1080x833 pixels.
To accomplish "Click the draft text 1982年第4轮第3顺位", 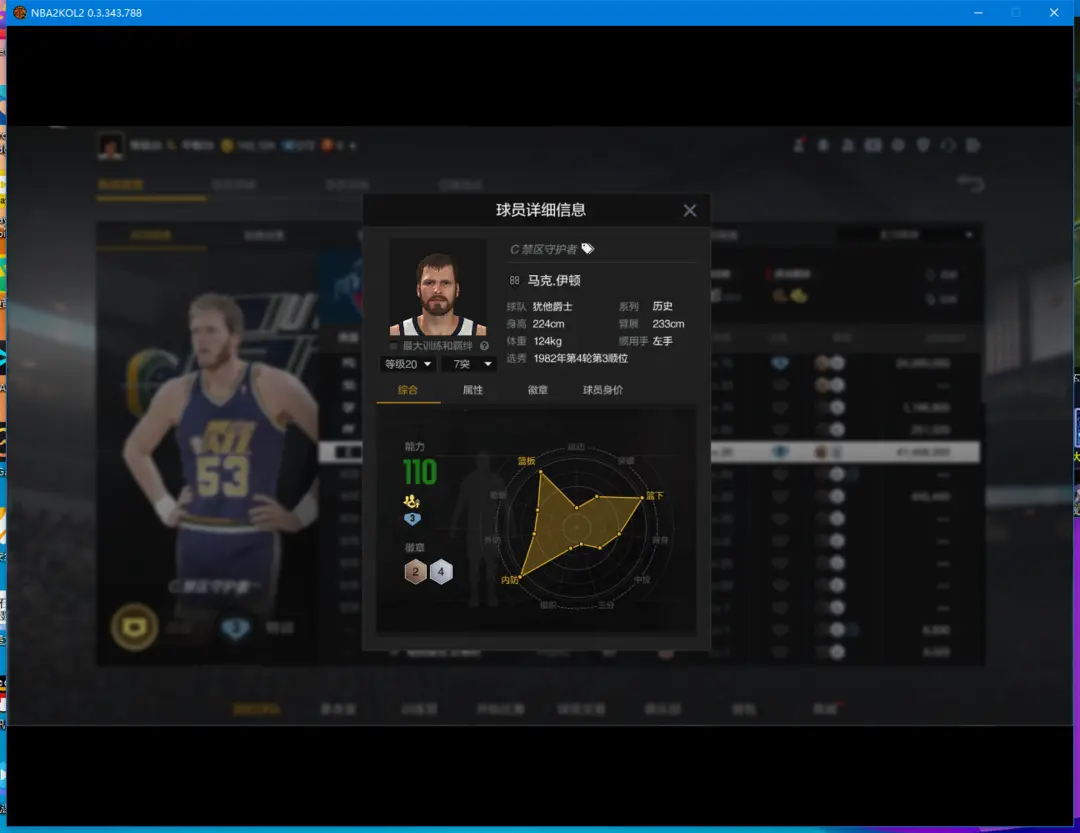I will click(x=581, y=358).
